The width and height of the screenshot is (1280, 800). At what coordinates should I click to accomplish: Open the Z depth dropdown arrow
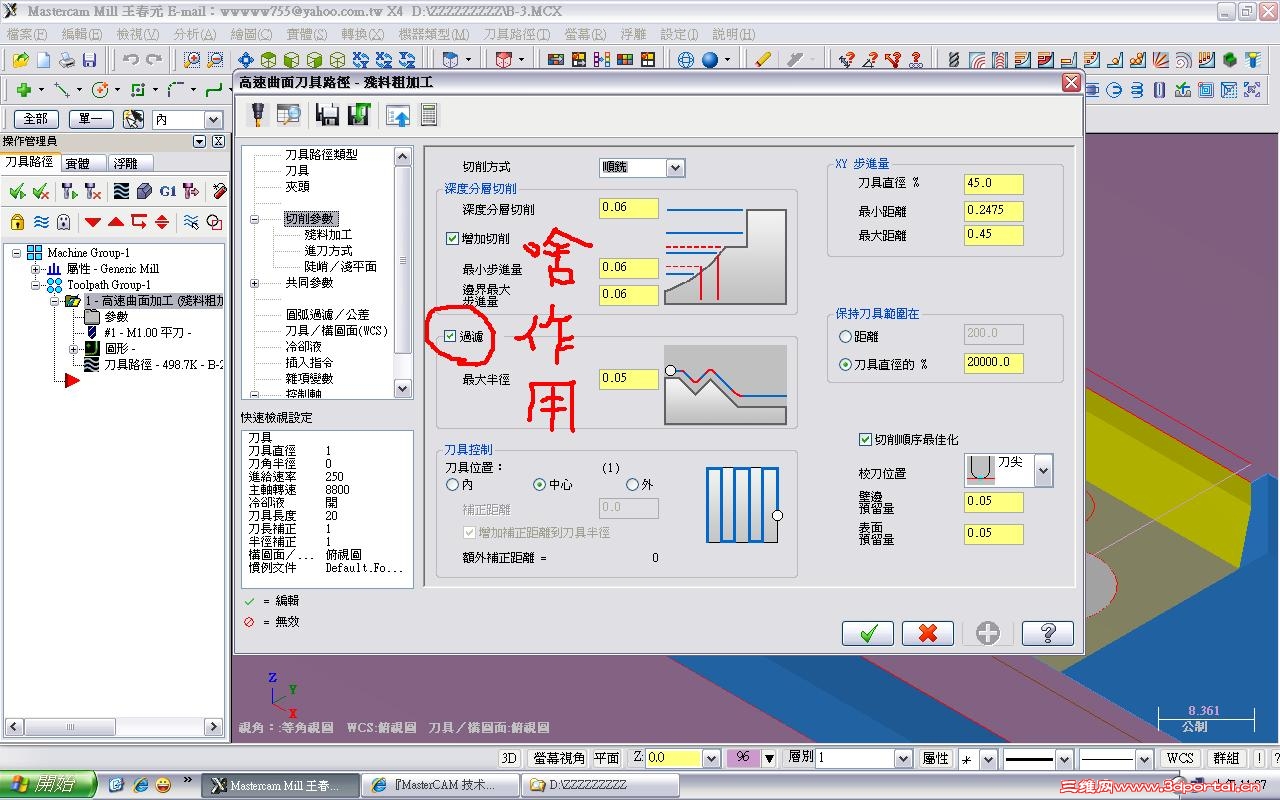click(x=711, y=759)
